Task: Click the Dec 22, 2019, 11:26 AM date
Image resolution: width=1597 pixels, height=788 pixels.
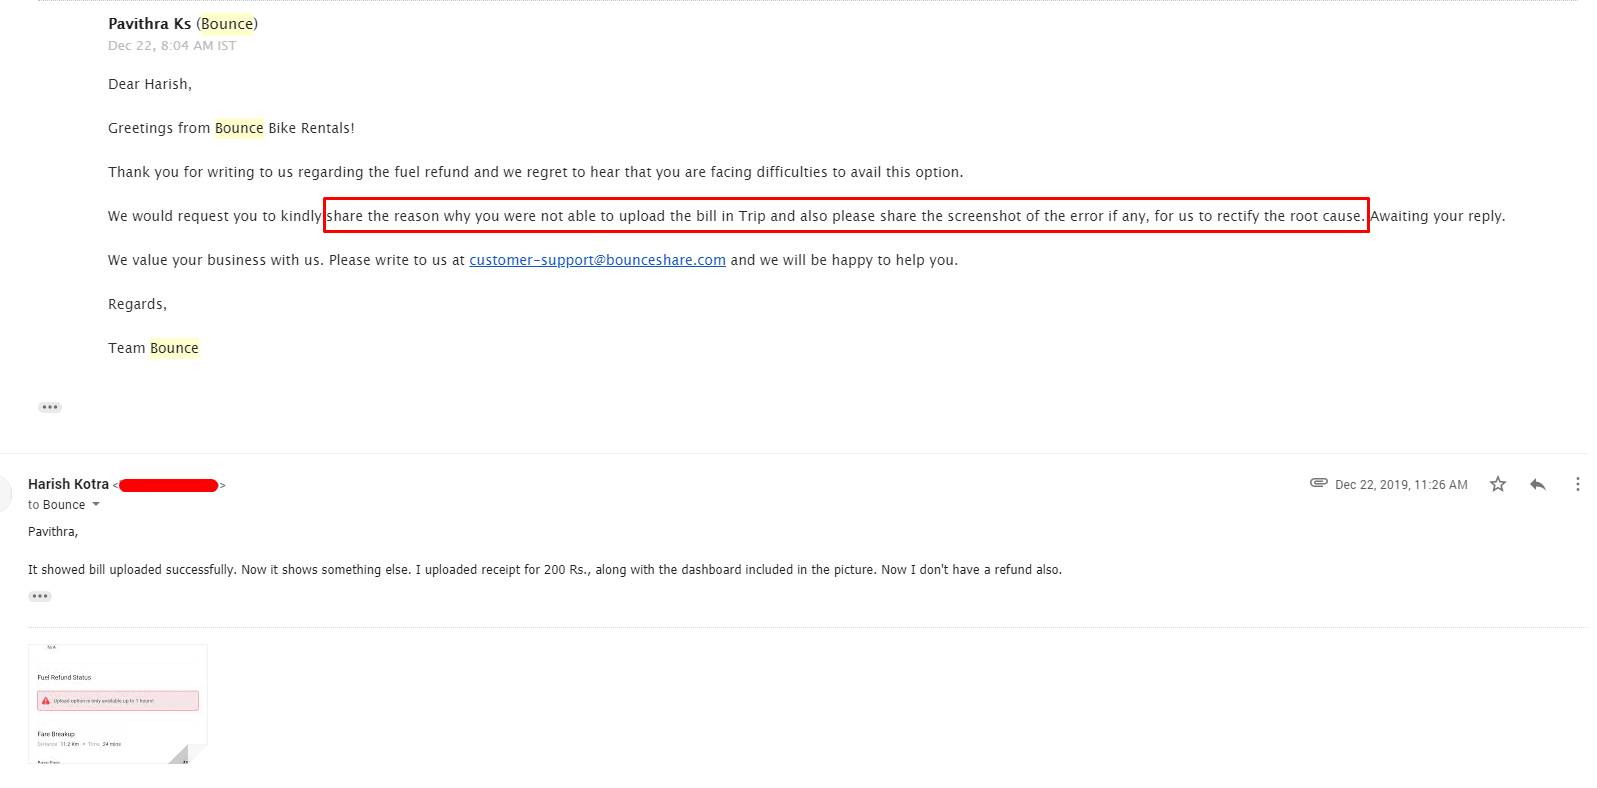Action: 1401,485
